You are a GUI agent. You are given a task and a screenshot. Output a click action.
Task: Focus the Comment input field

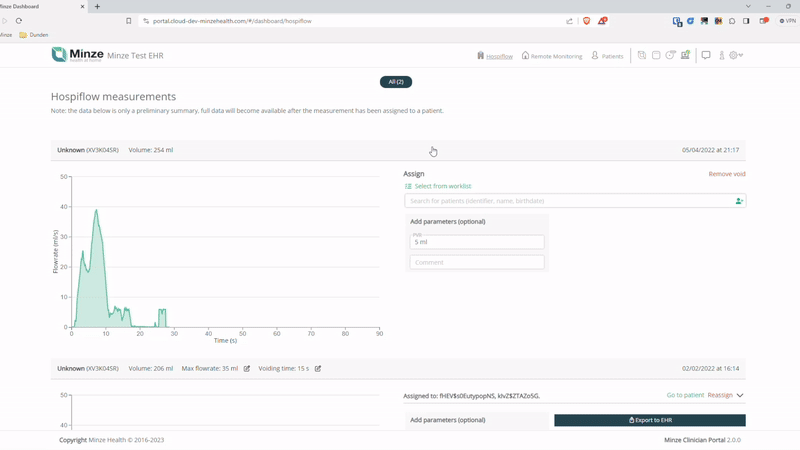tap(477, 262)
